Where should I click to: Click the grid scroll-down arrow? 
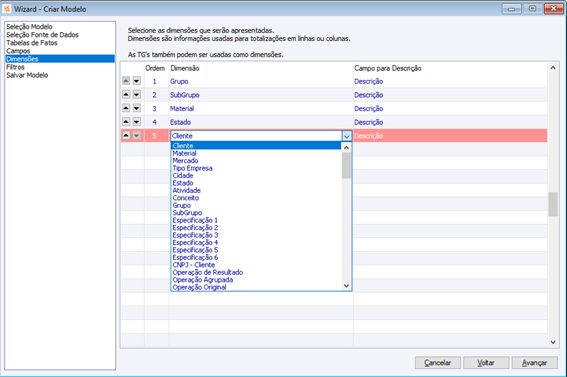(x=553, y=342)
